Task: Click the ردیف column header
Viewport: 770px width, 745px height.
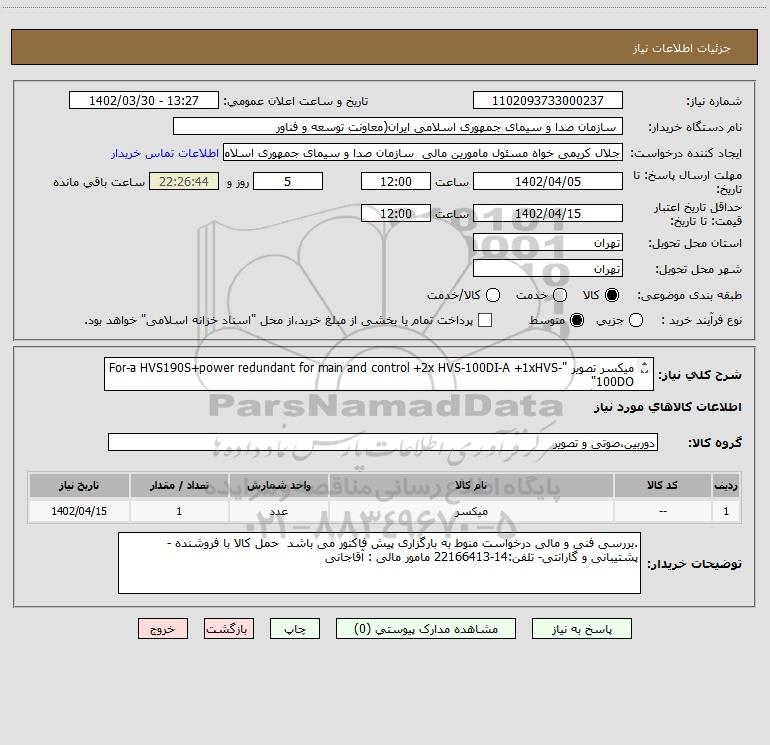Action: [726, 486]
